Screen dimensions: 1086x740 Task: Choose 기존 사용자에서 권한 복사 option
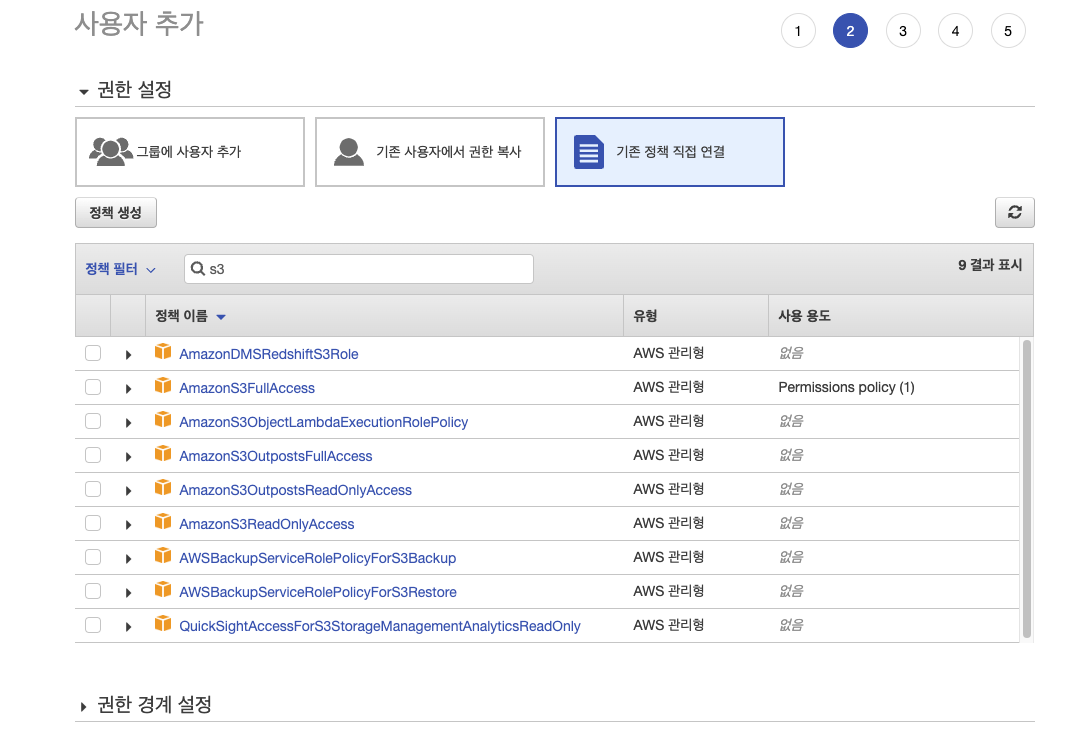(x=429, y=152)
